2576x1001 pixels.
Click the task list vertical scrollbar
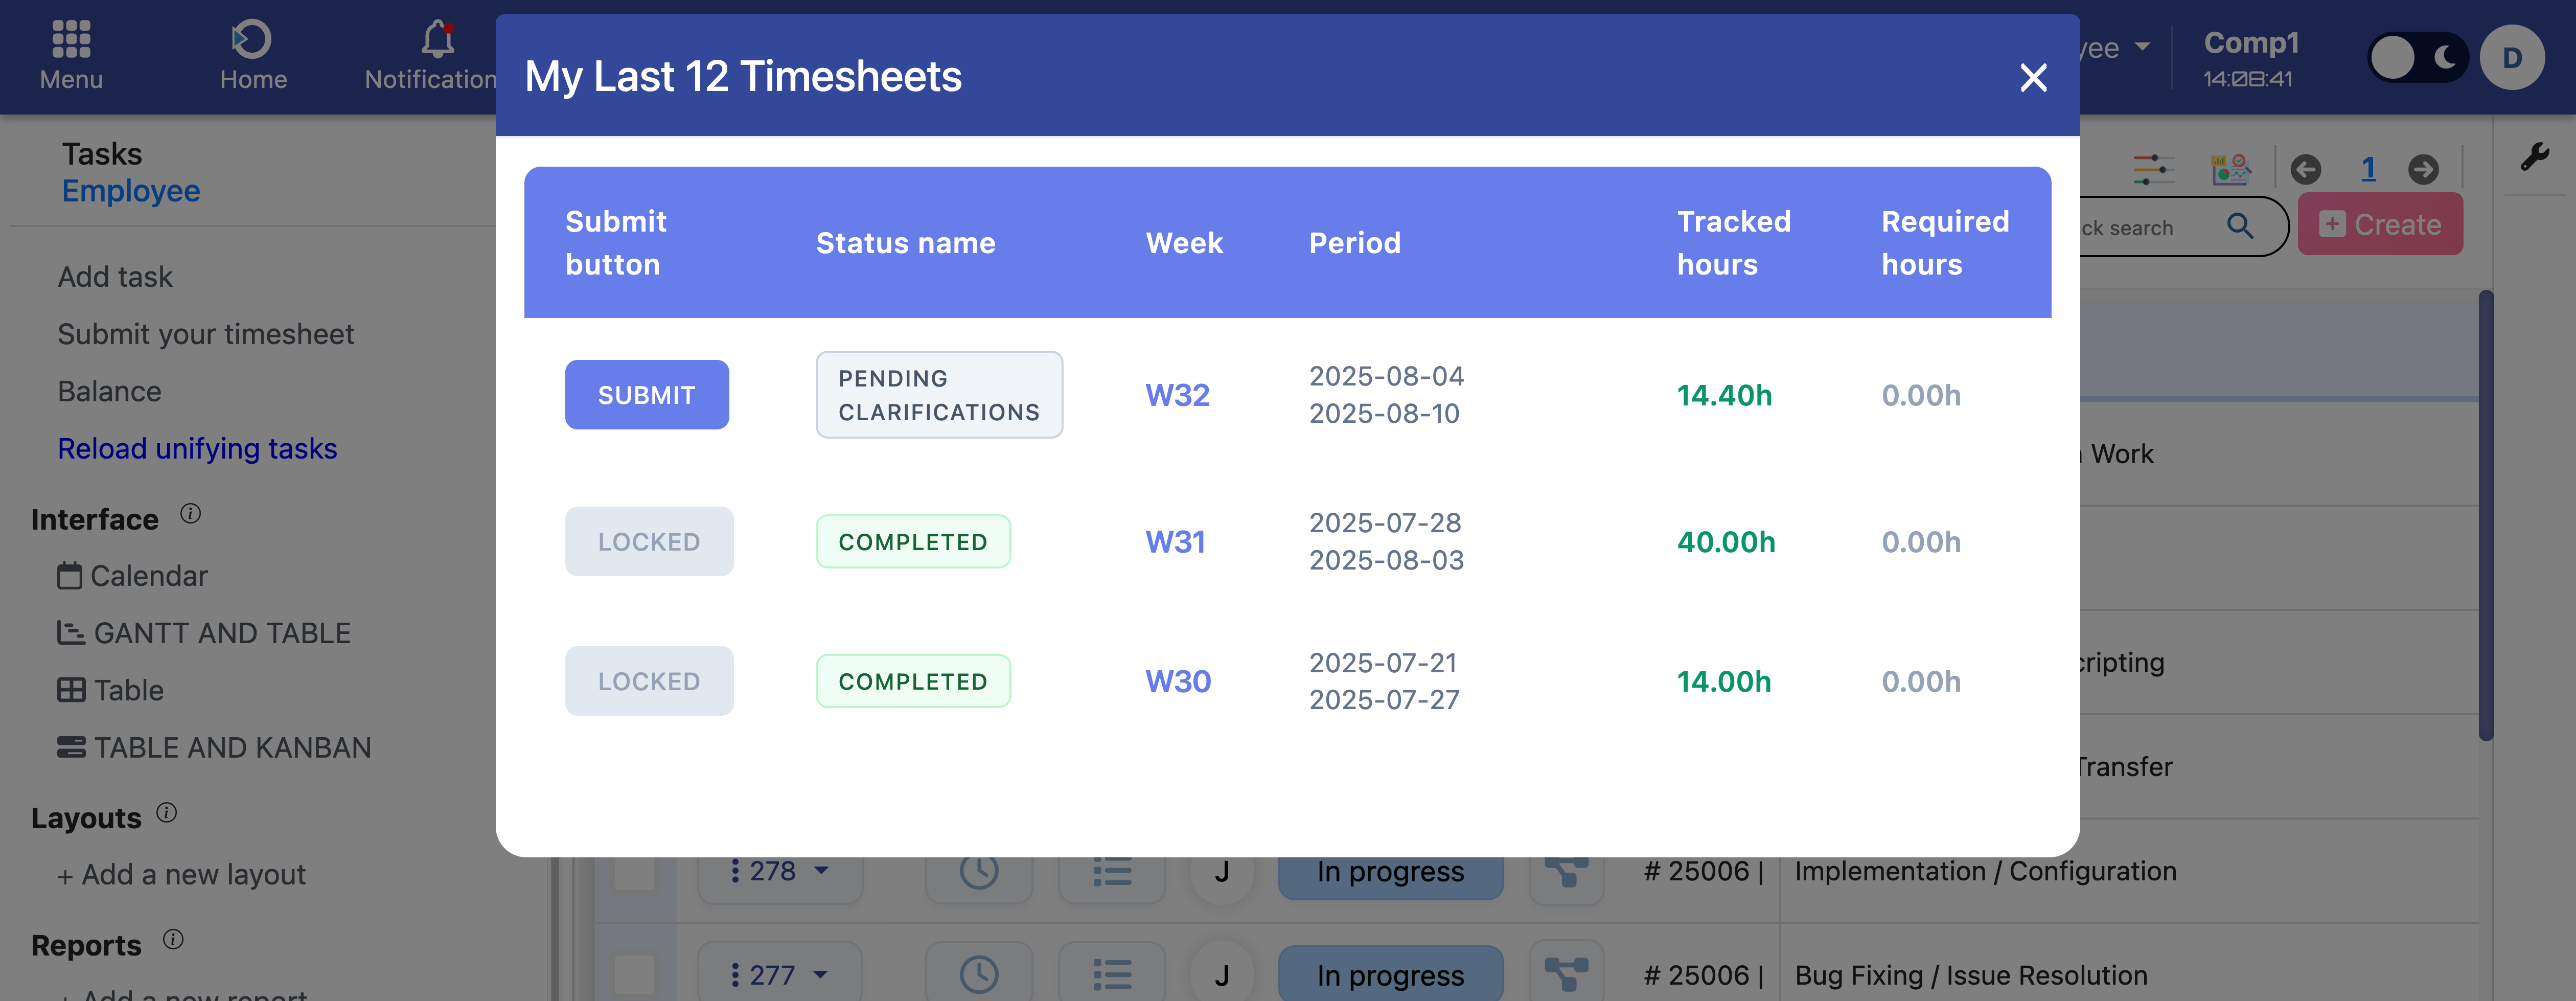coord(2486,515)
